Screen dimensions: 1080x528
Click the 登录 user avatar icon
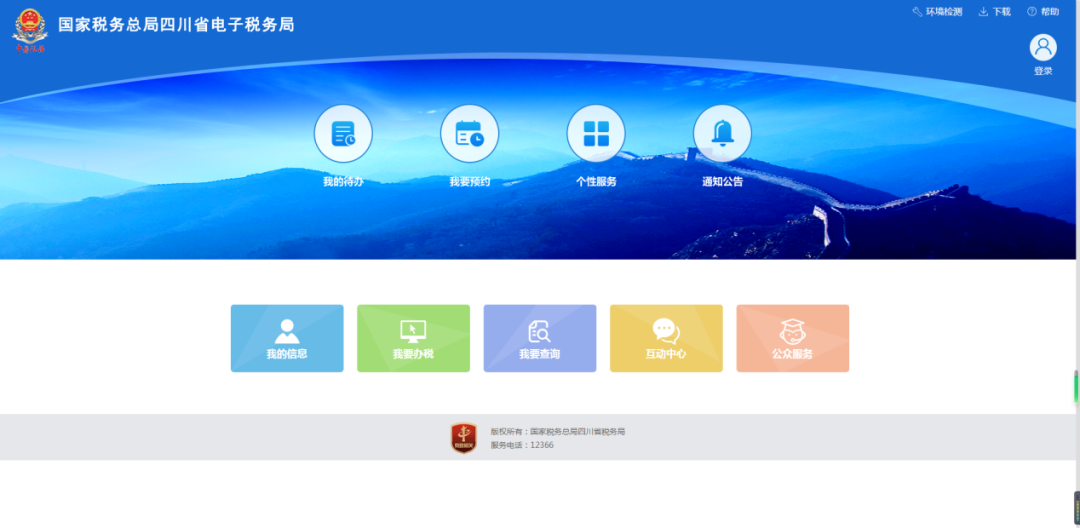(1043, 48)
